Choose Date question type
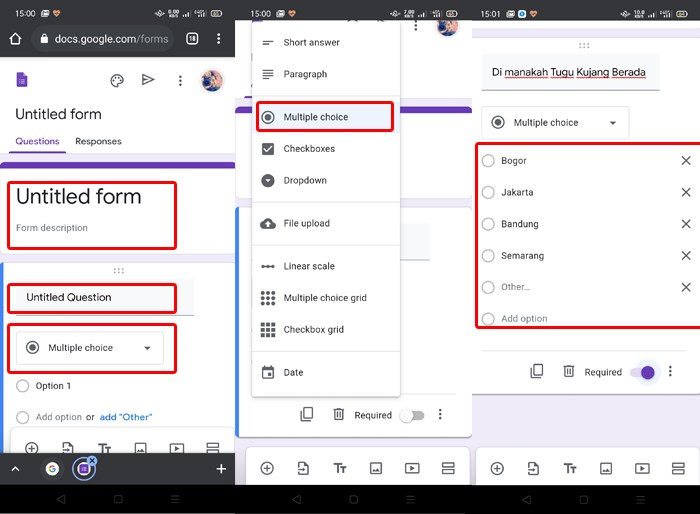The height and width of the screenshot is (514, 700). click(325, 372)
